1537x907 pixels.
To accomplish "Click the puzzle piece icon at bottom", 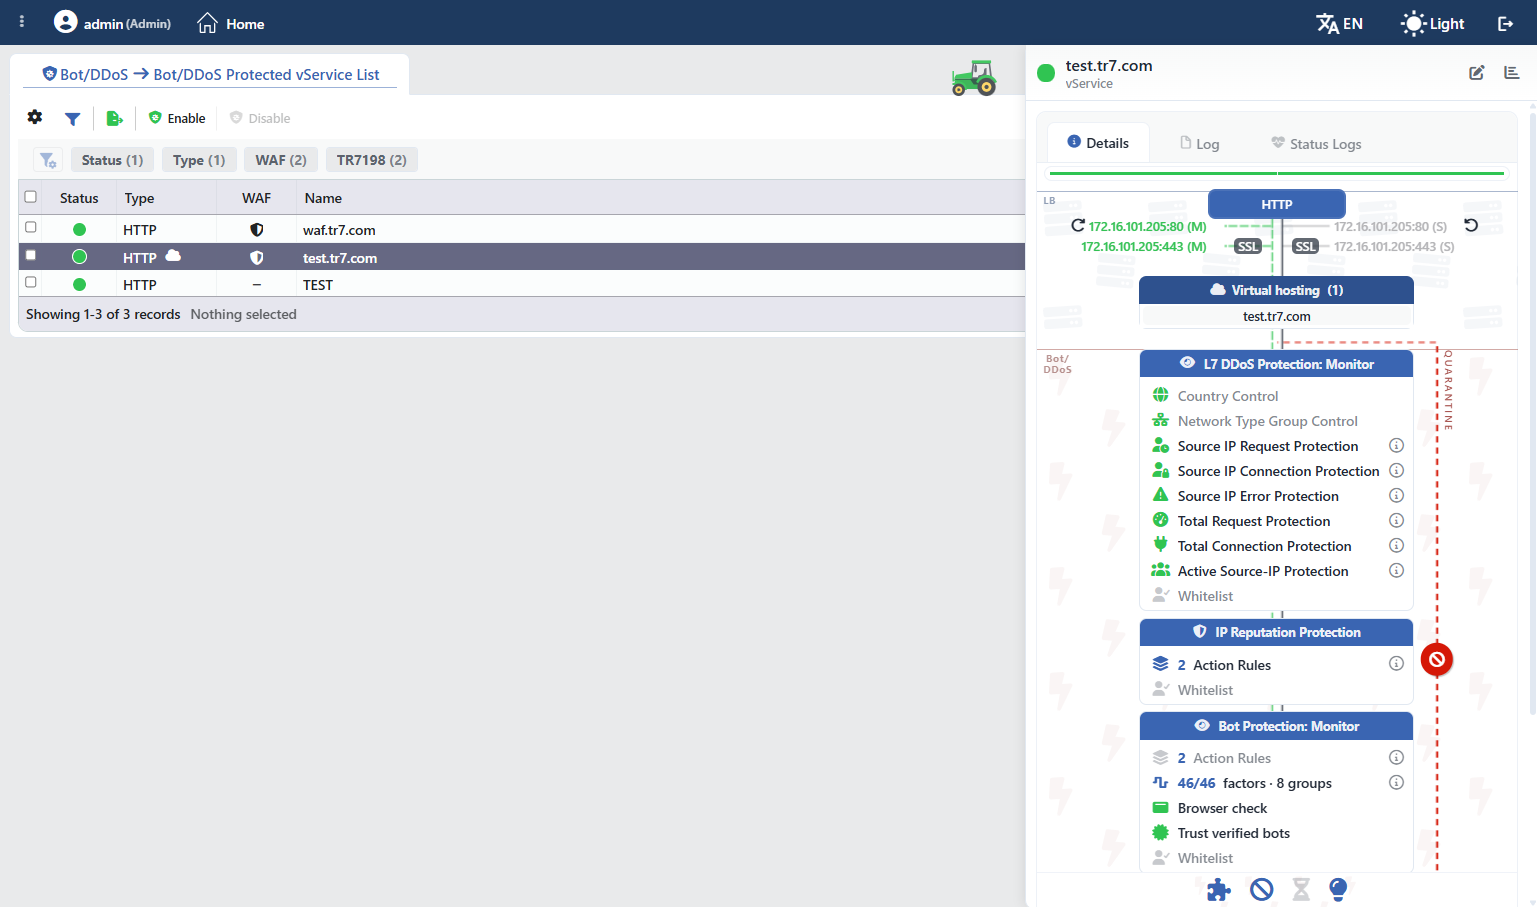I will (1218, 889).
